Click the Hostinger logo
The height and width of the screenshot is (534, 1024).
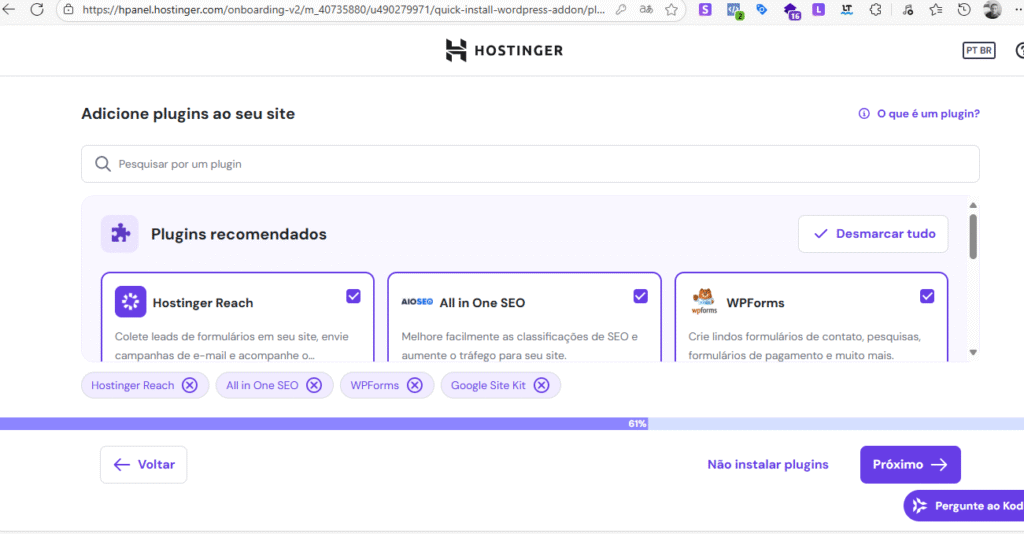504,50
